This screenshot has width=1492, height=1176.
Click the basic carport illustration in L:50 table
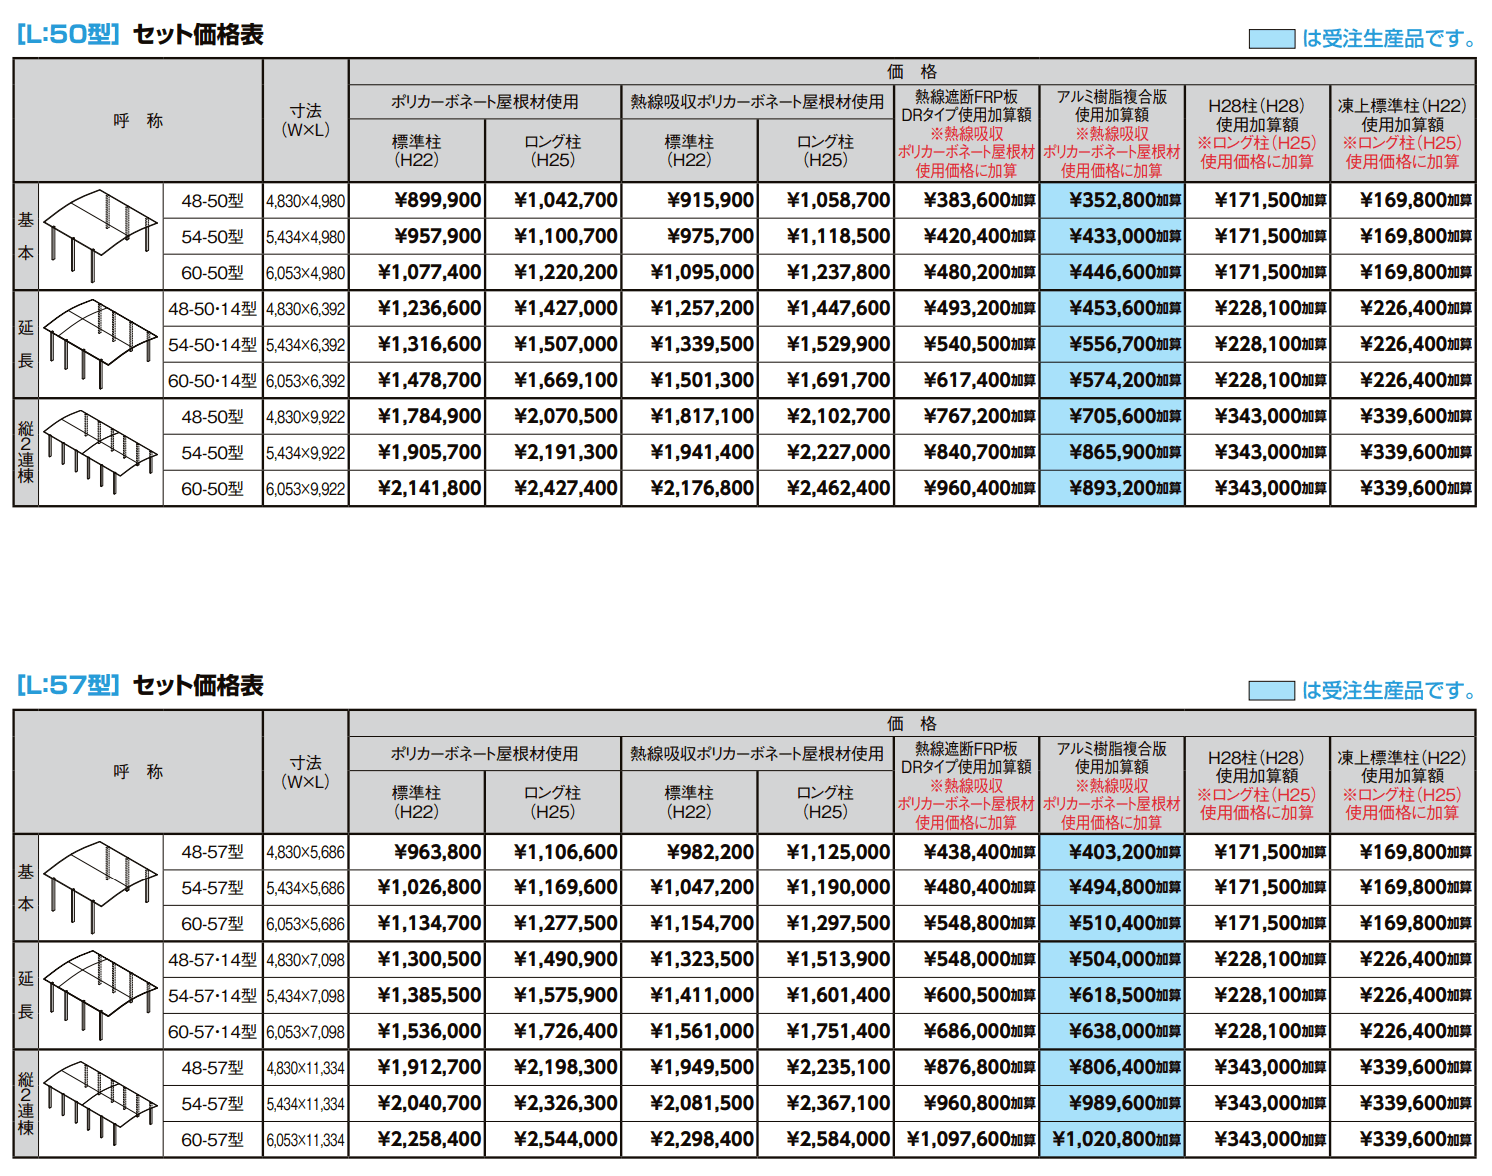click(100, 236)
